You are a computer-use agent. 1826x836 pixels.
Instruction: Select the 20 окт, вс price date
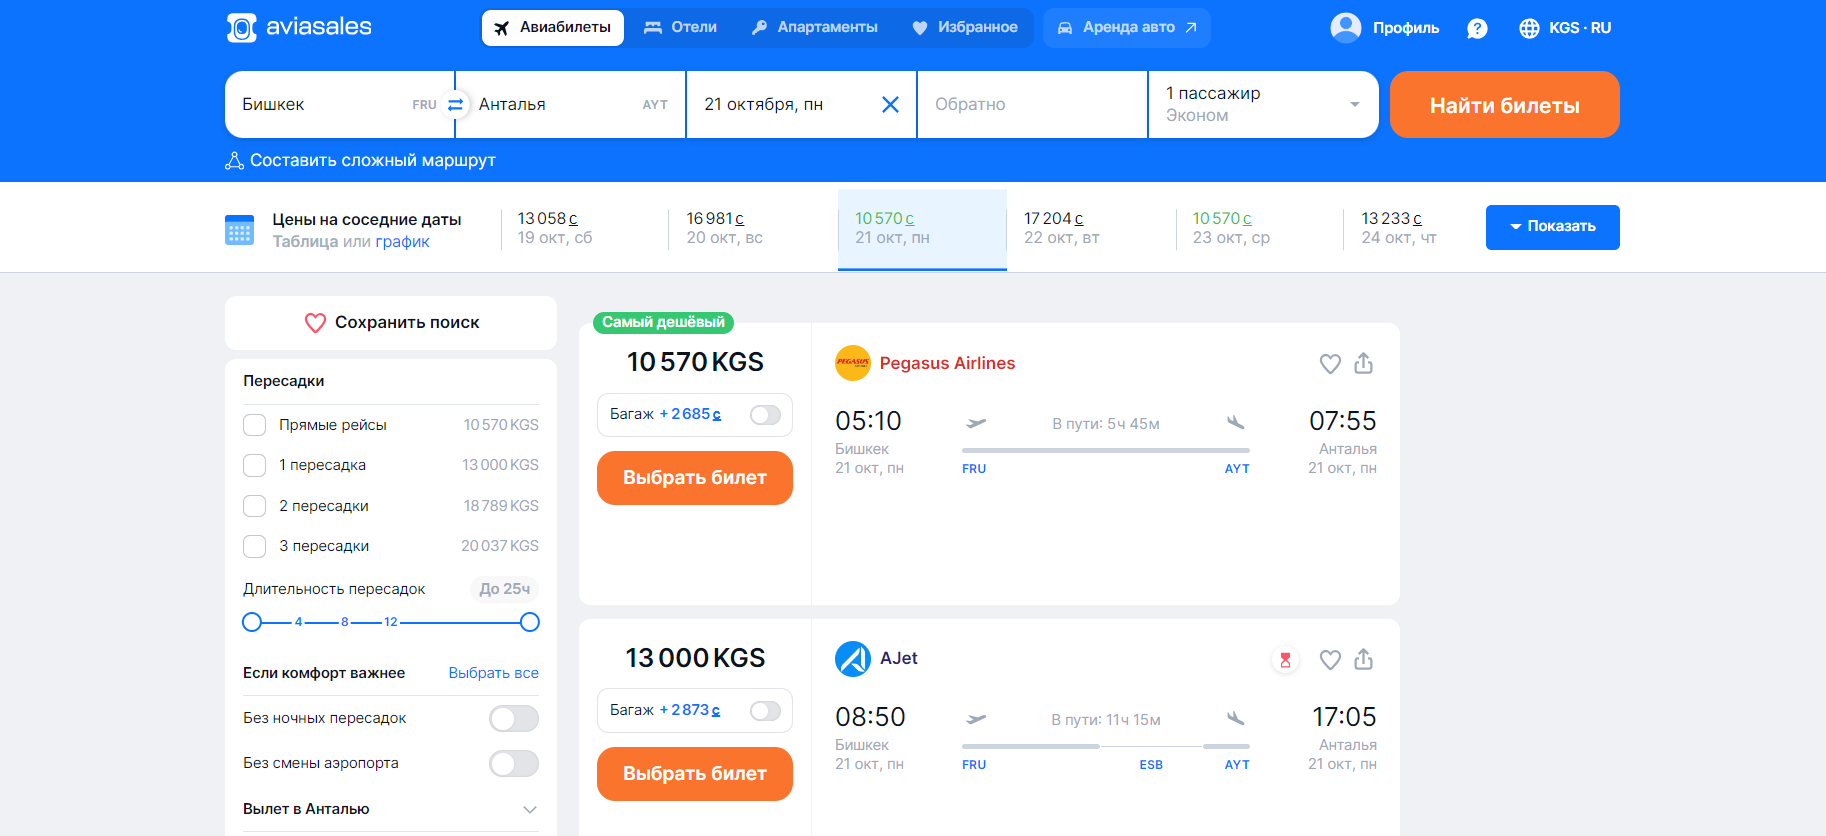(x=753, y=228)
